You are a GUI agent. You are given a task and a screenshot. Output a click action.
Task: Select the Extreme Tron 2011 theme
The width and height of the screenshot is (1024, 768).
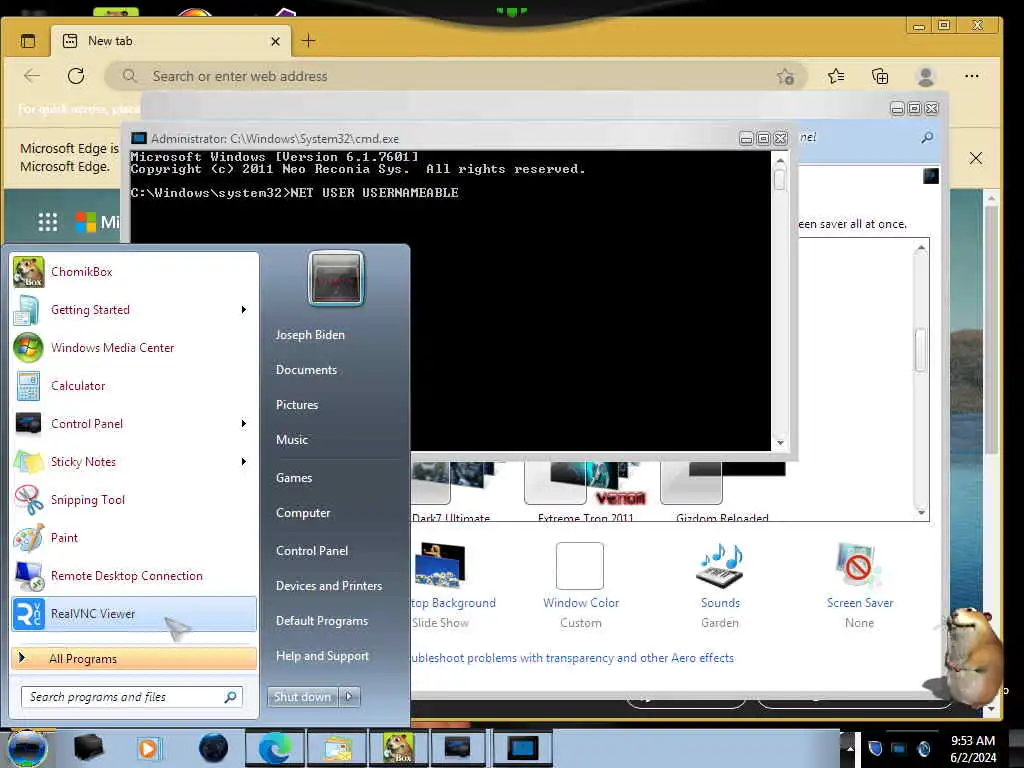click(586, 491)
